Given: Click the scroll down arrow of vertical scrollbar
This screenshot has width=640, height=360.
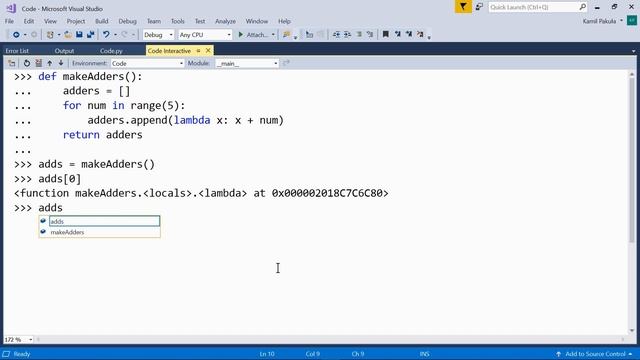Looking at the screenshot, I should click(632, 331).
